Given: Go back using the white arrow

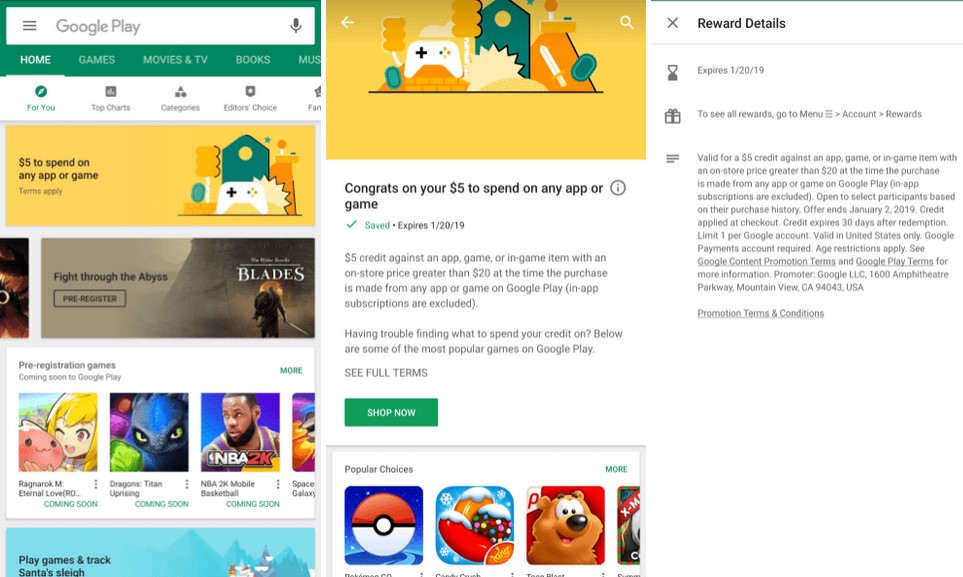Looking at the screenshot, I should point(347,22).
